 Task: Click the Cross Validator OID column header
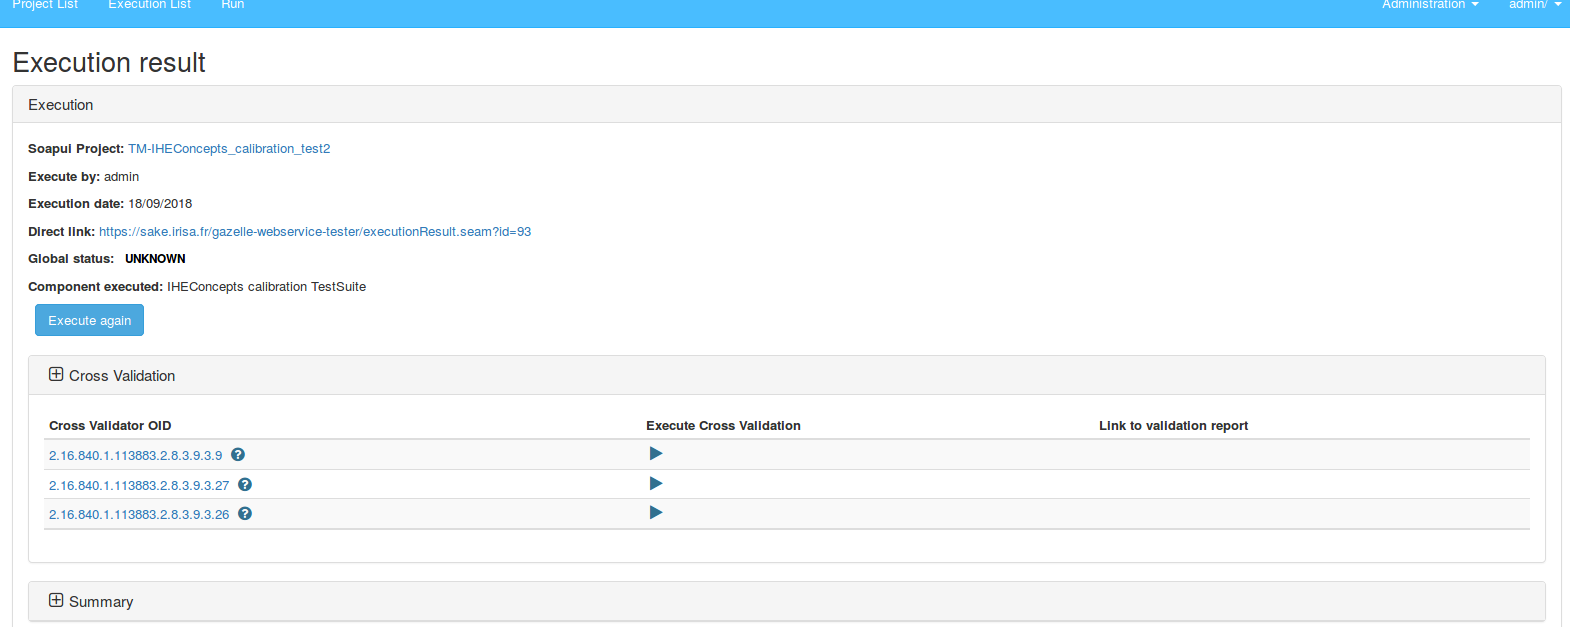point(110,426)
